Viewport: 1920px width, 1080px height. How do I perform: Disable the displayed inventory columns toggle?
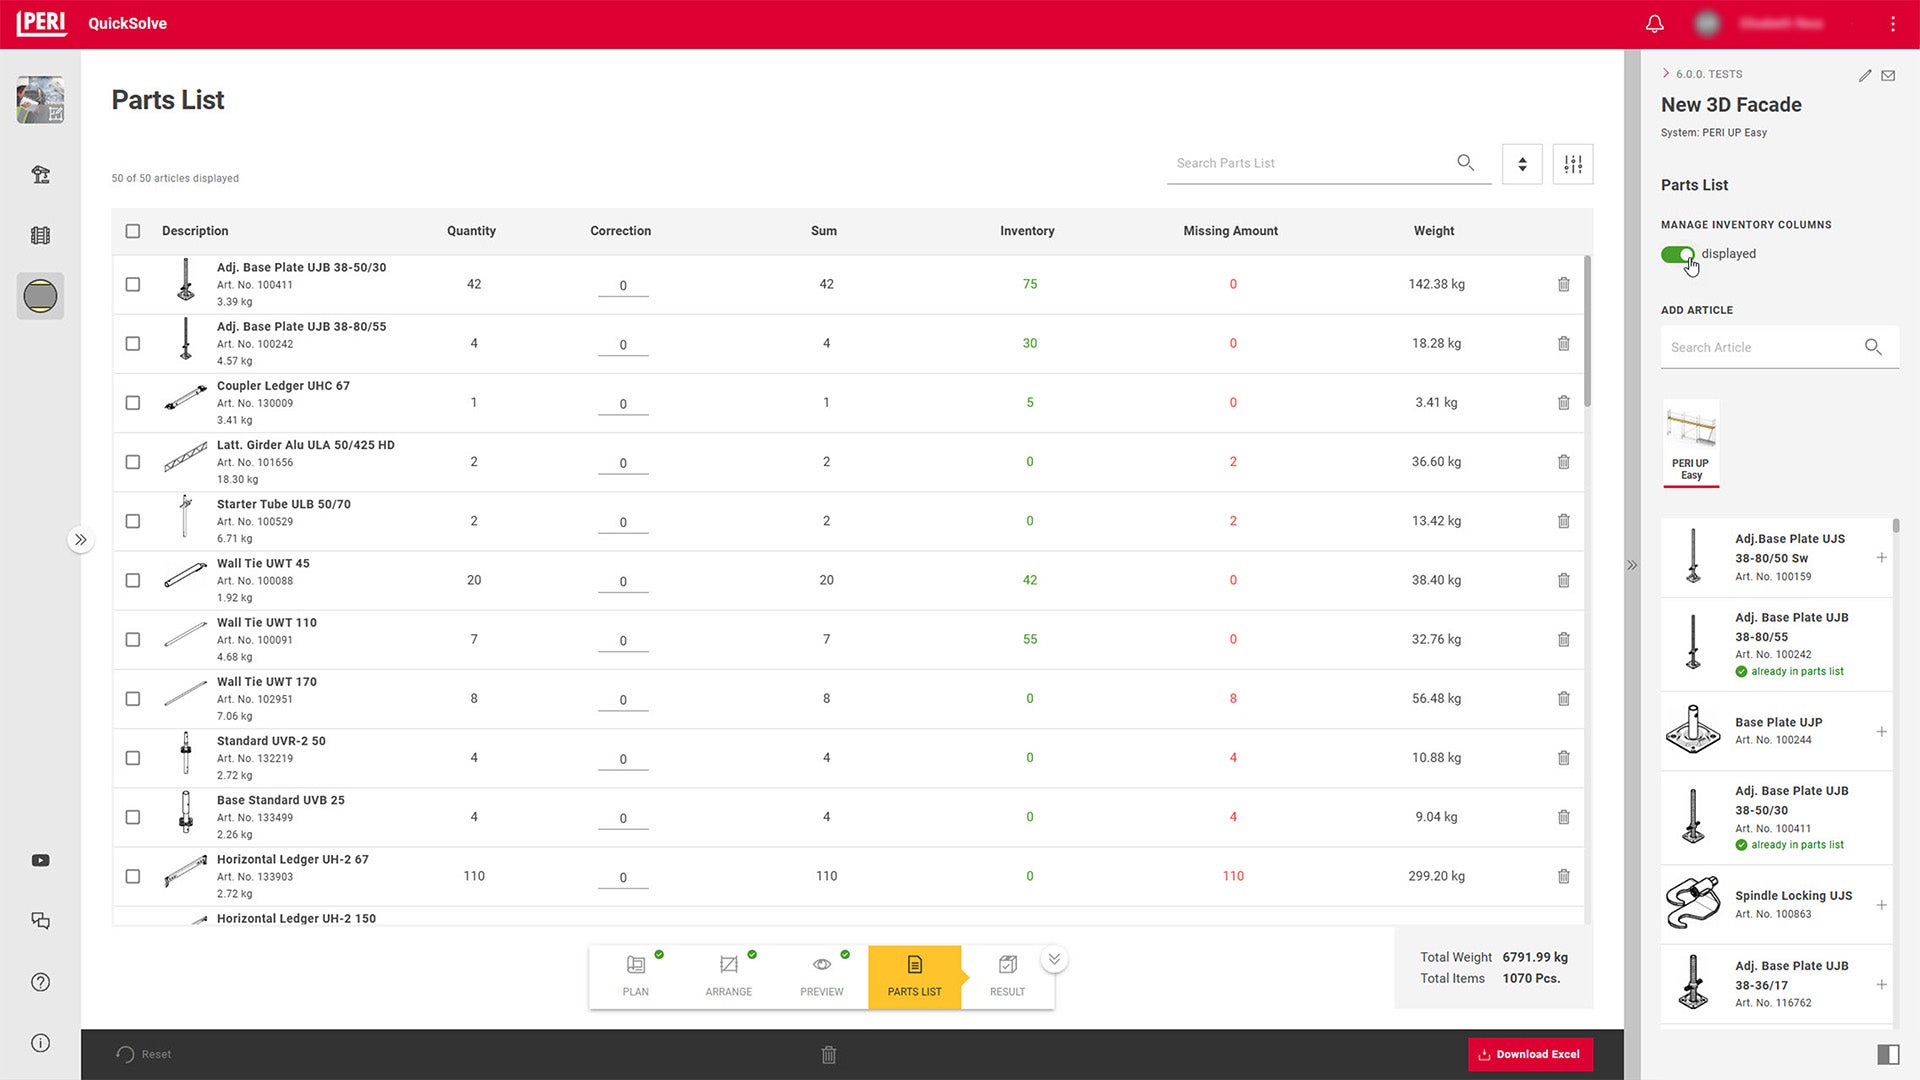coord(1678,255)
